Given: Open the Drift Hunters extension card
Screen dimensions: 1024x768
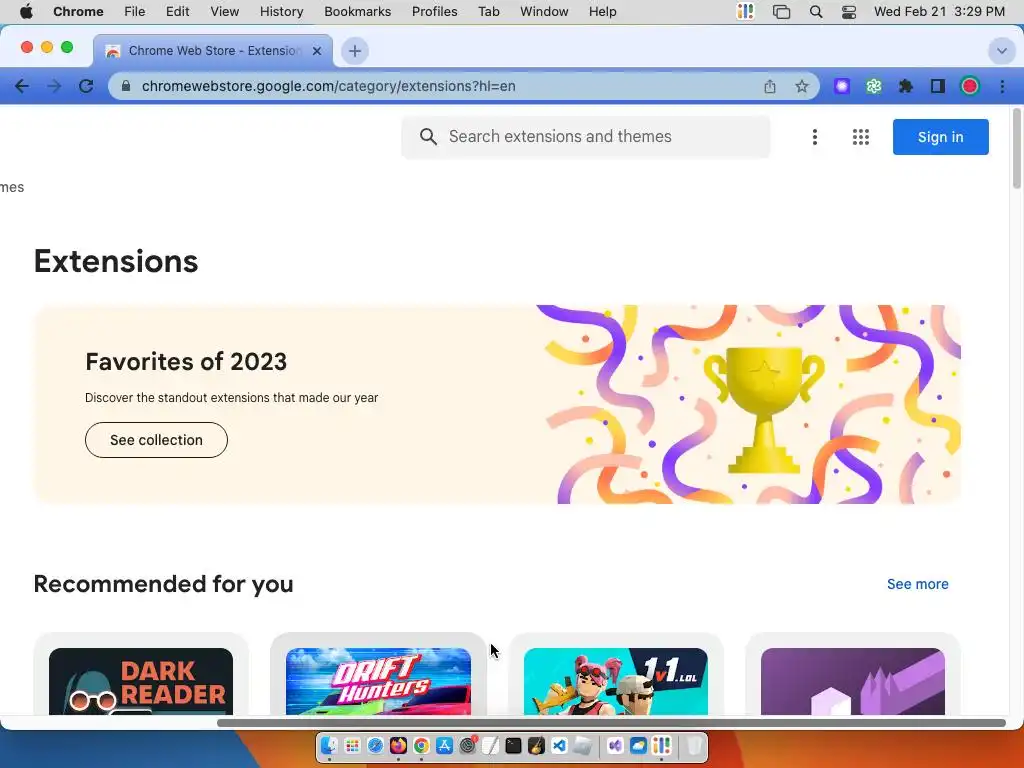Looking at the screenshot, I should [x=378, y=674].
